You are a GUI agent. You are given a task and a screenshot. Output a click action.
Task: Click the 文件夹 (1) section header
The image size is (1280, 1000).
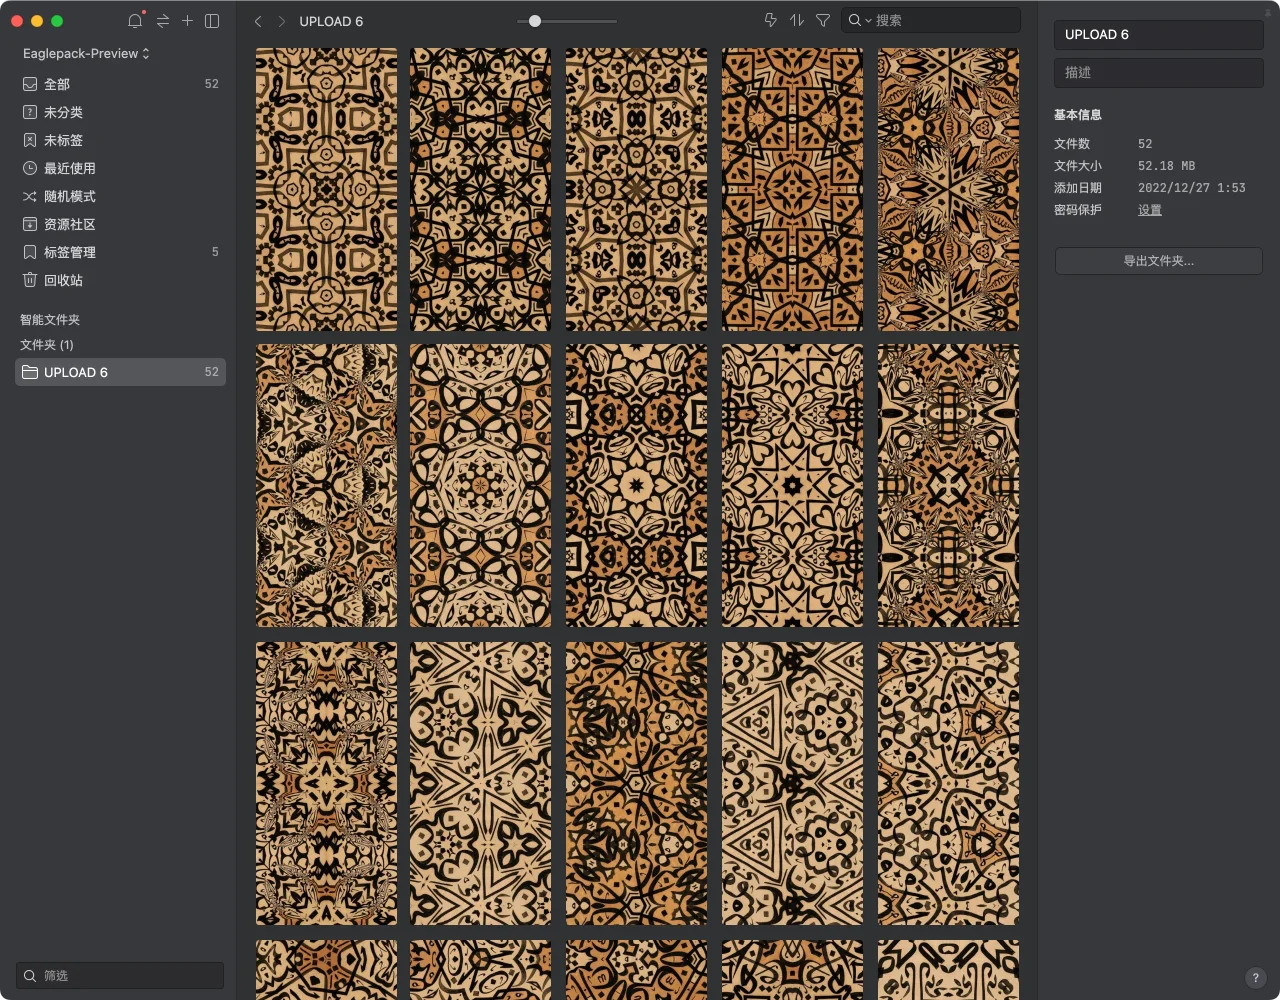click(47, 345)
